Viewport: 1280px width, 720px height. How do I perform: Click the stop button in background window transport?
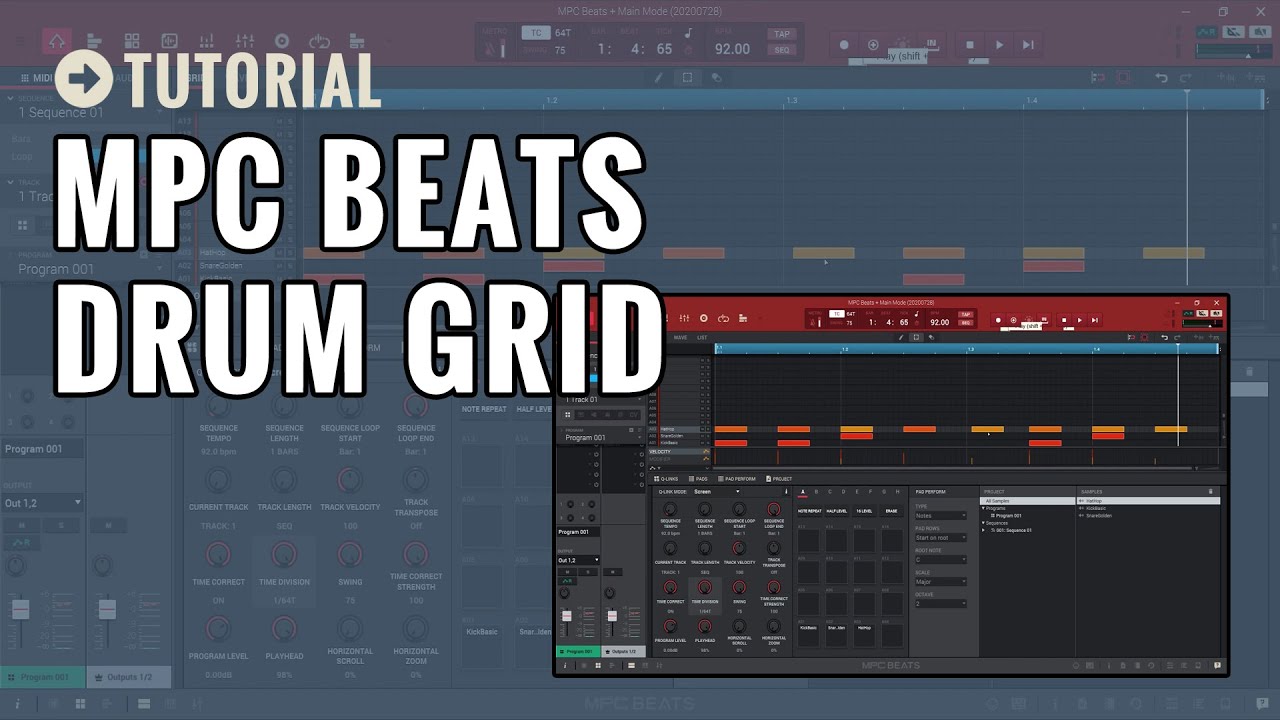tap(969, 44)
